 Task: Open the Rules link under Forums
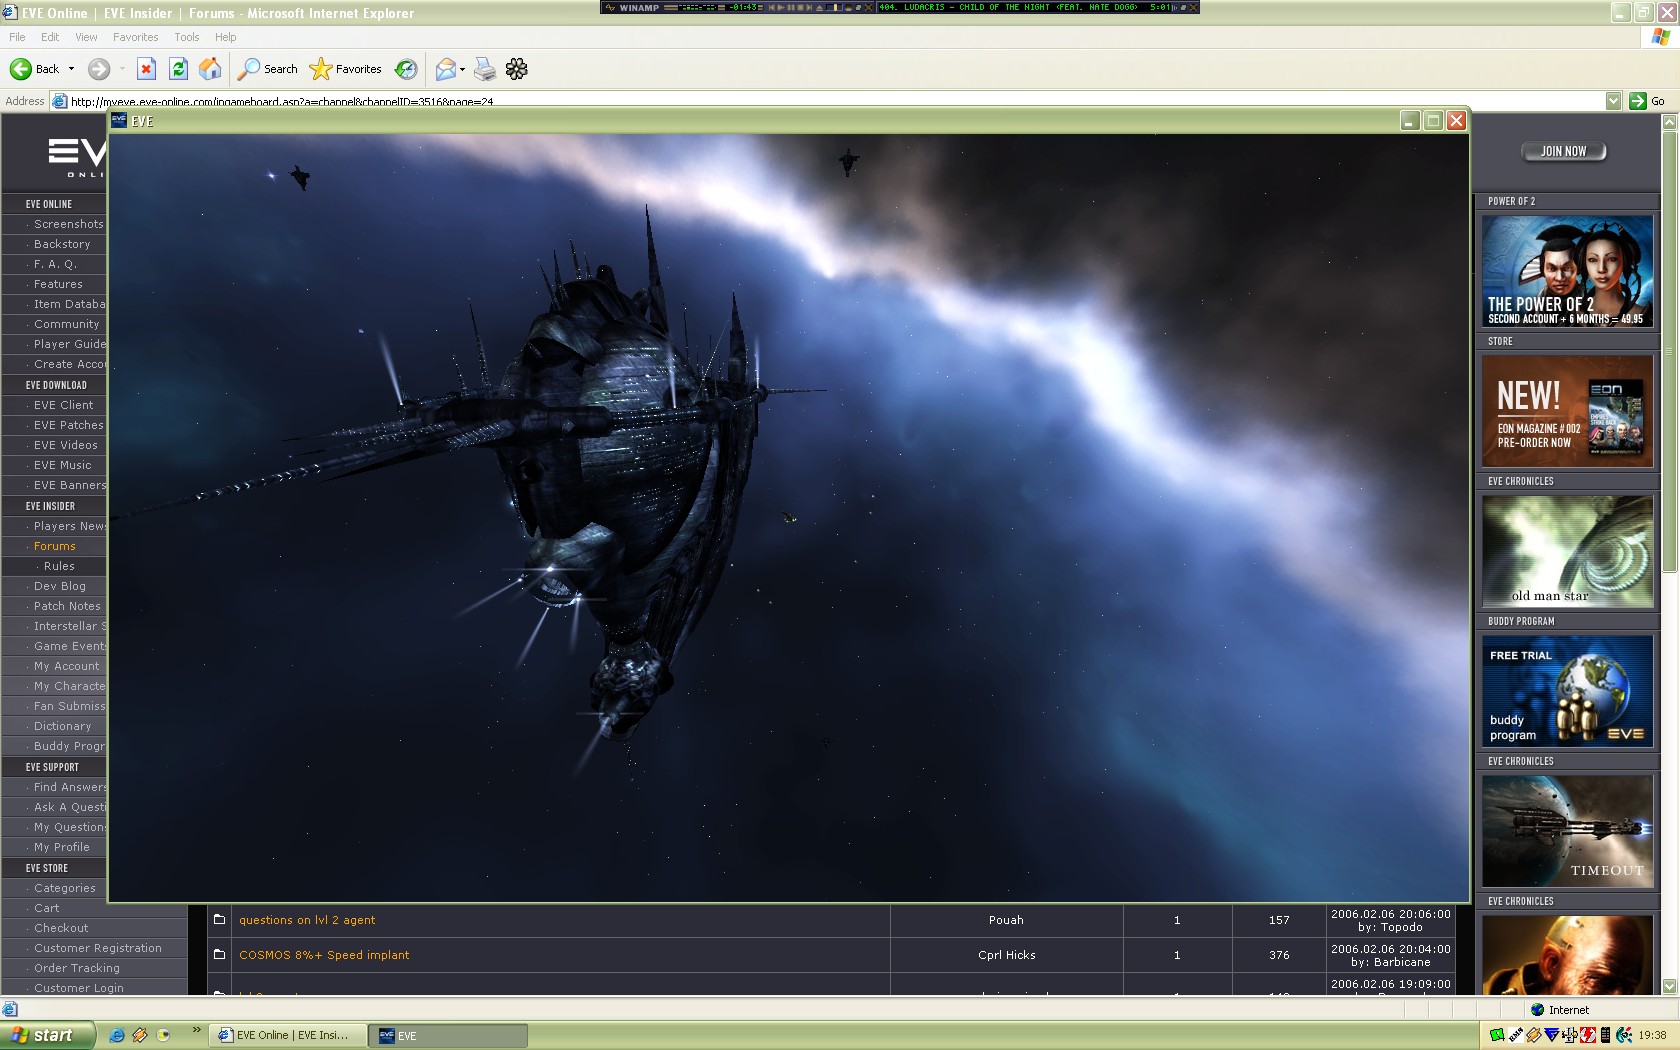point(59,566)
